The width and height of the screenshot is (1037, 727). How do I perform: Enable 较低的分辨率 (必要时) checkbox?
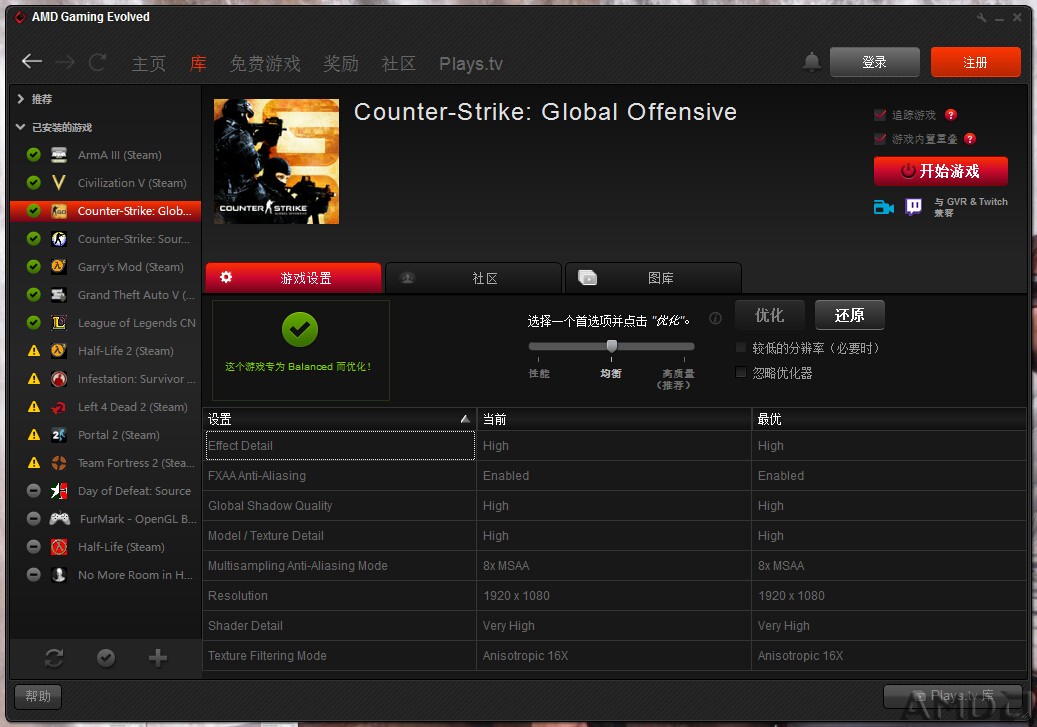741,348
